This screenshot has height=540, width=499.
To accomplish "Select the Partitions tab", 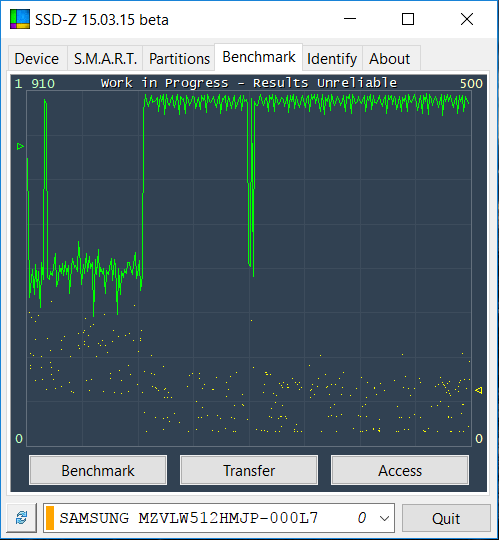I will coord(179,58).
